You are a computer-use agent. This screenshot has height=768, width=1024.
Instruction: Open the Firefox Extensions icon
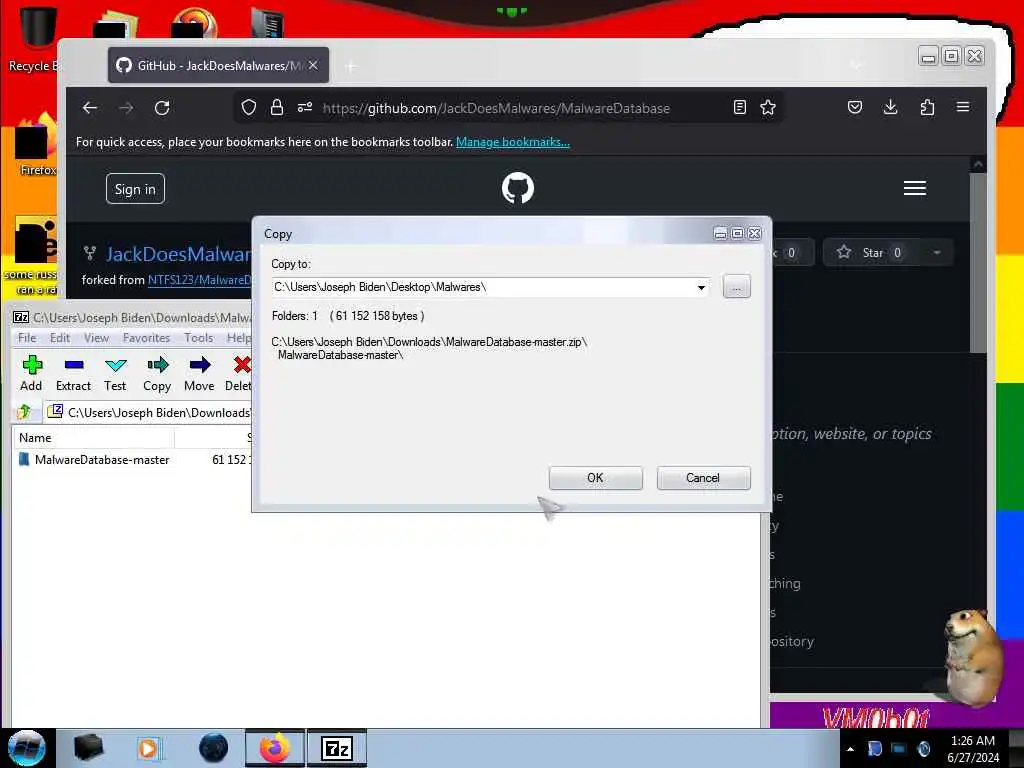coord(927,108)
